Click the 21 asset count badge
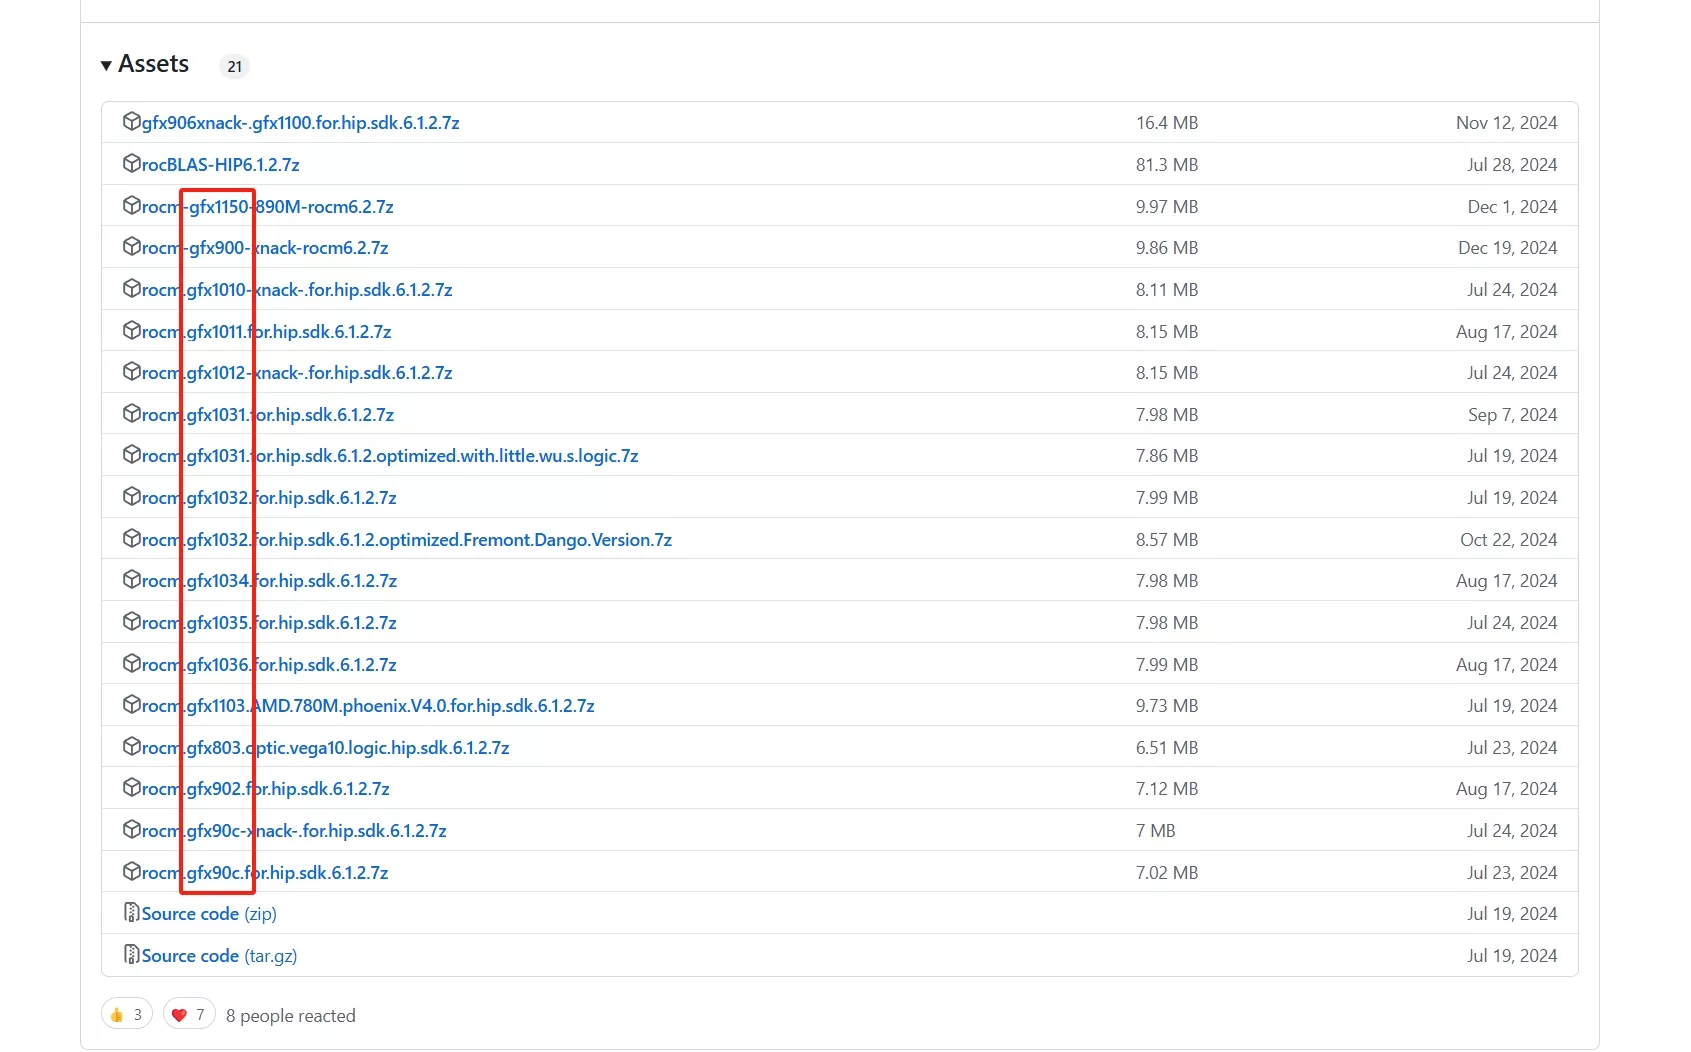 click(x=234, y=66)
